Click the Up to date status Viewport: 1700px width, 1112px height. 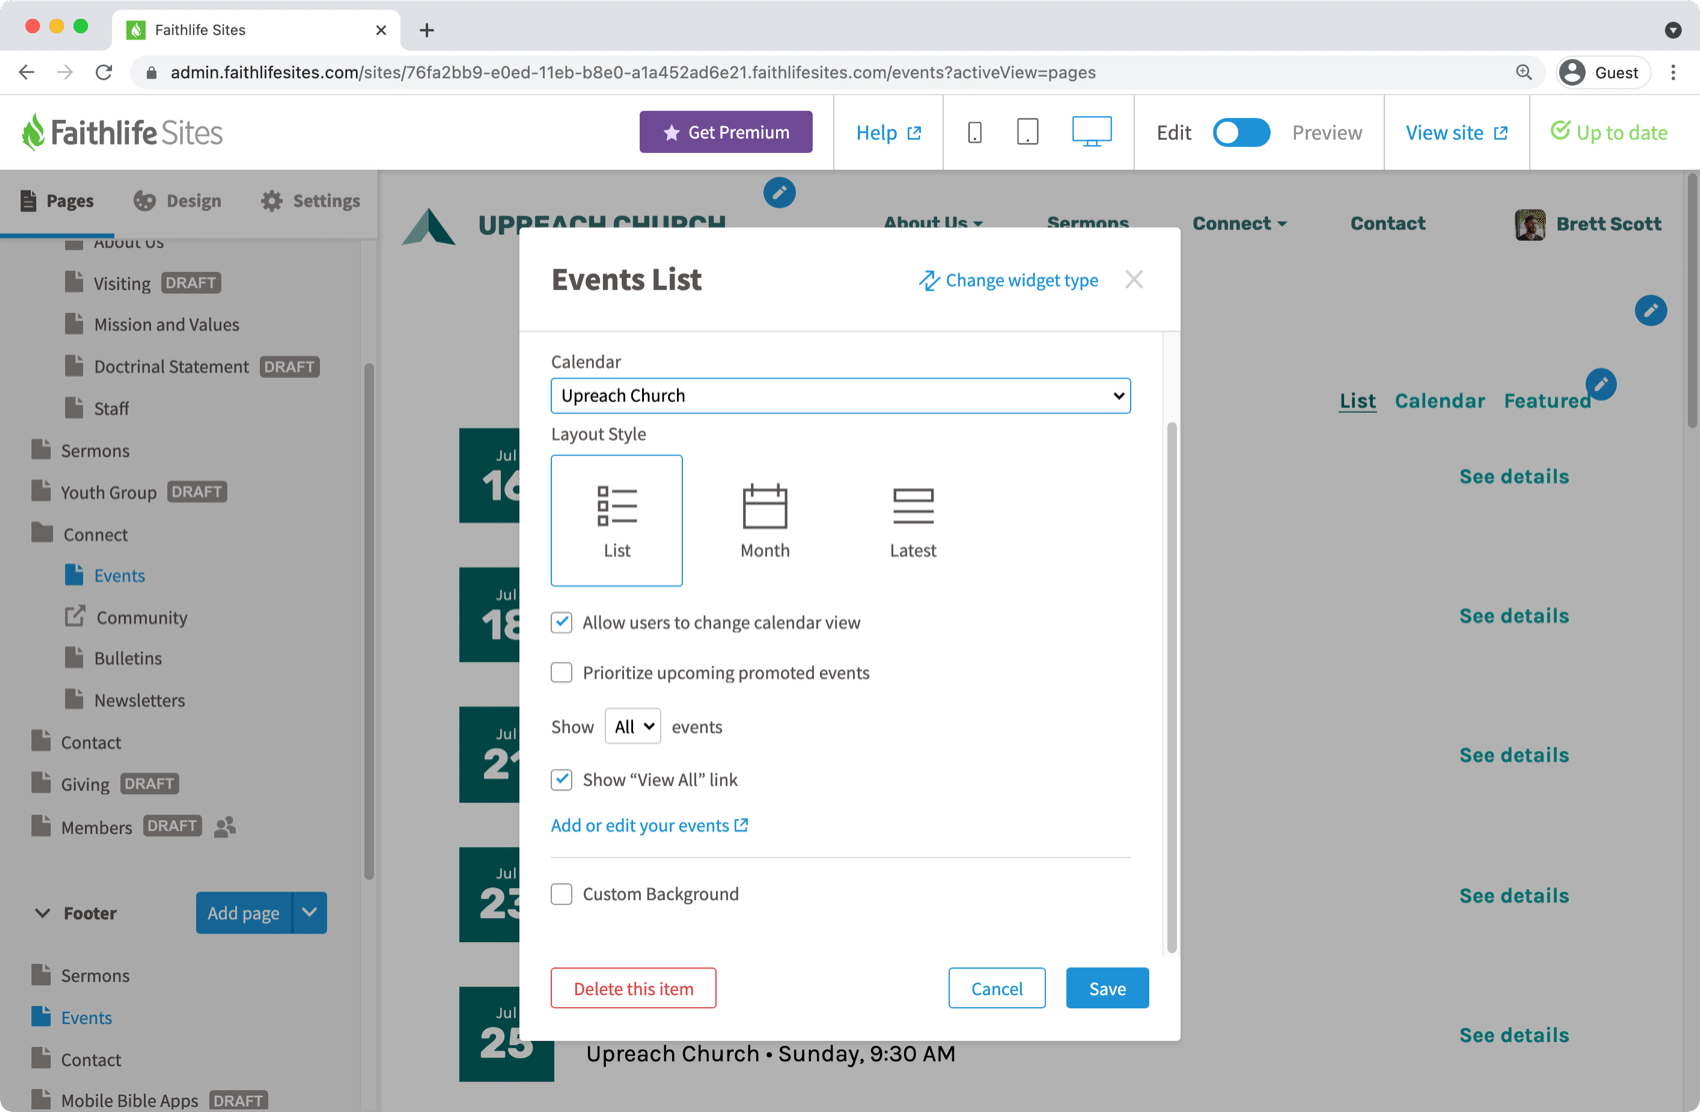tap(1609, 132)
